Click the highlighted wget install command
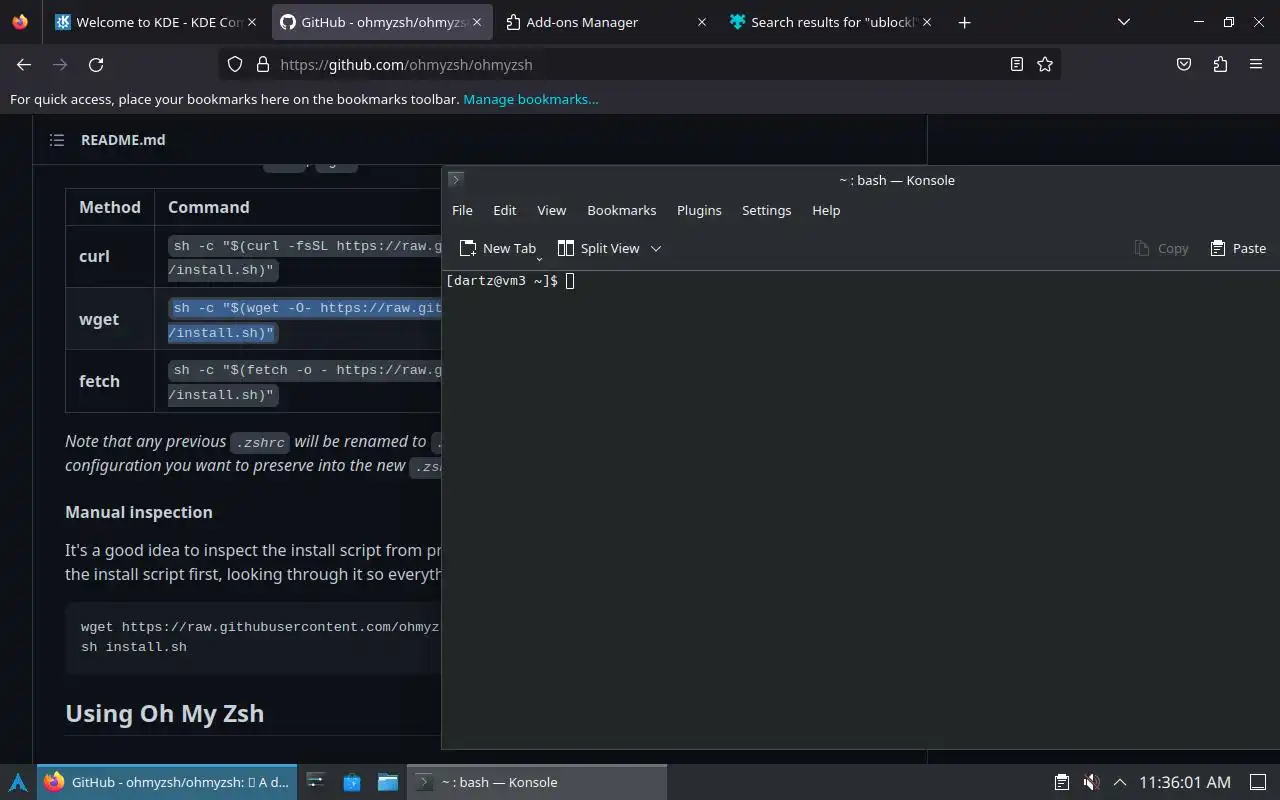Viewport: 1280px width, 800px height. tap(305, 320)
